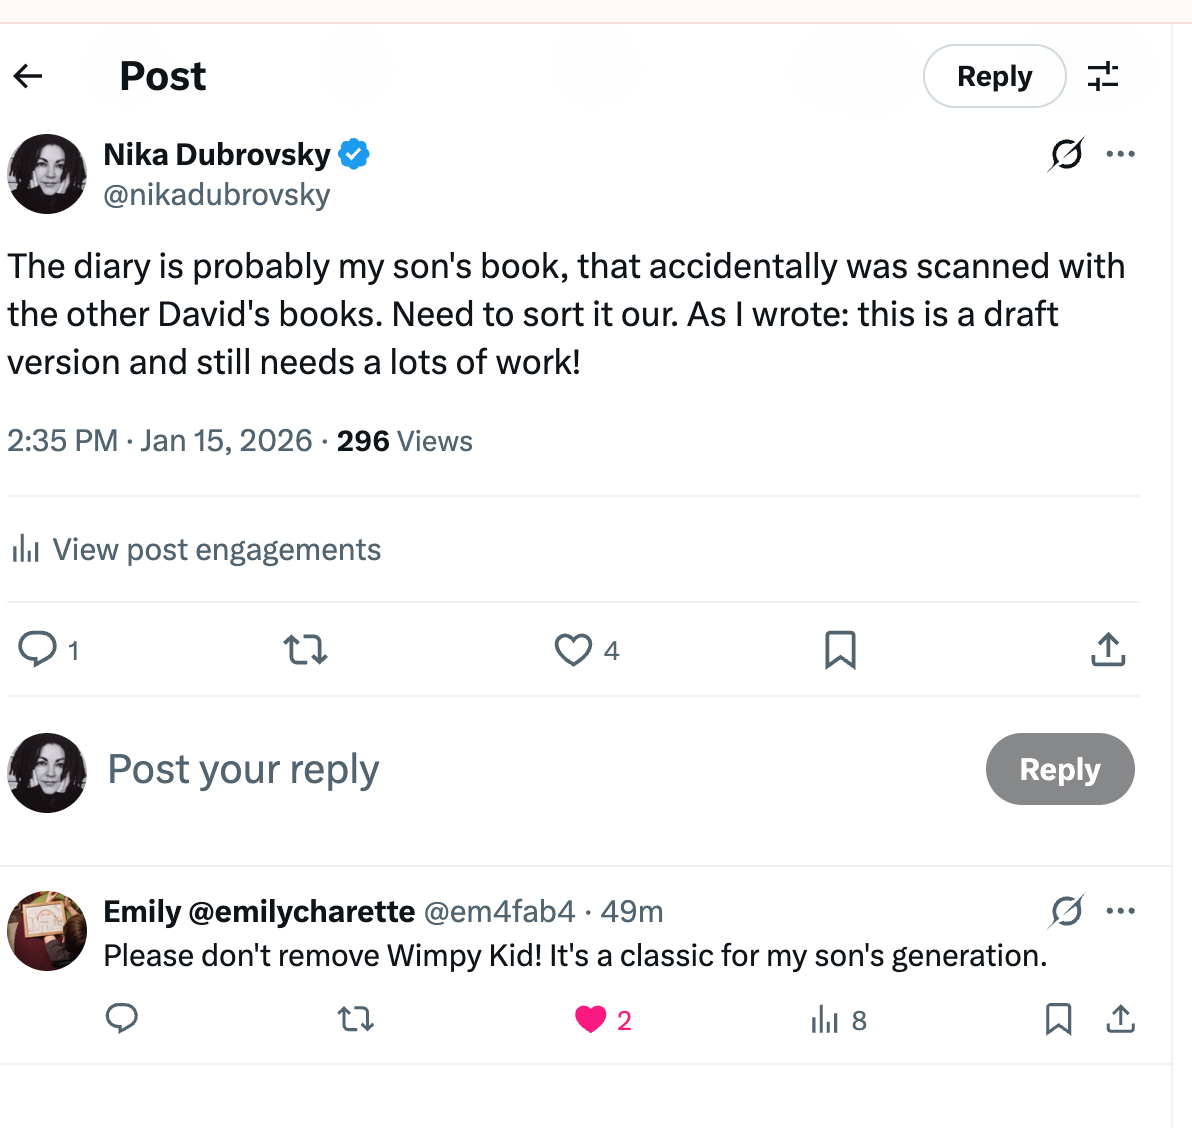Open more options on Nika's post
Viewport: 1192px width, 1128px height.
tap(1120, 154)
